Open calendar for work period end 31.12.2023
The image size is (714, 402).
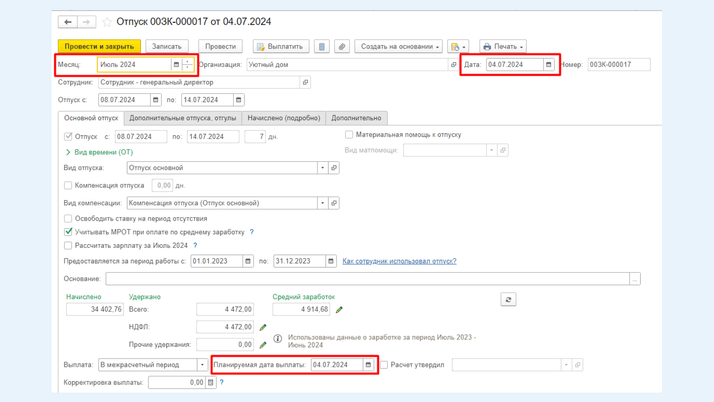coord(331,261)
